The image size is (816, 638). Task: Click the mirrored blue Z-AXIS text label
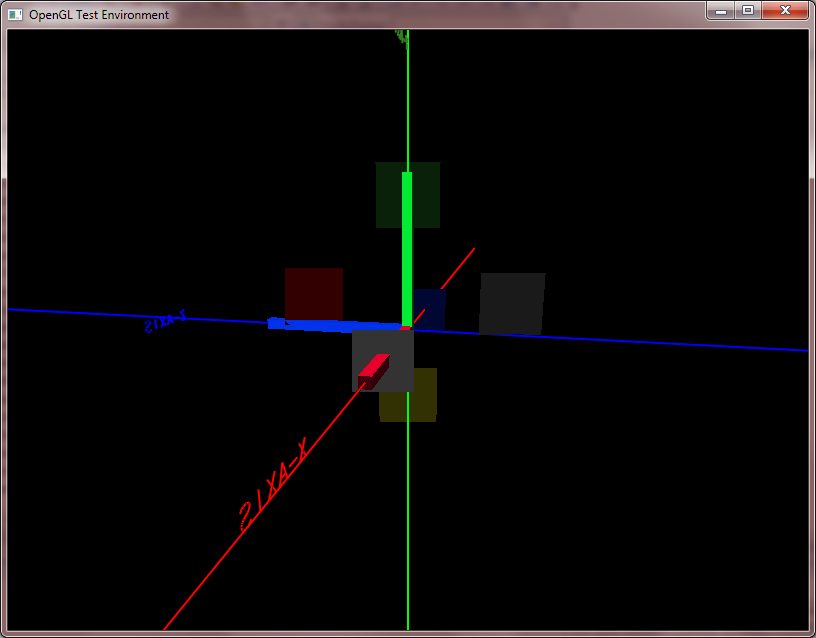(x=165, y=322)
